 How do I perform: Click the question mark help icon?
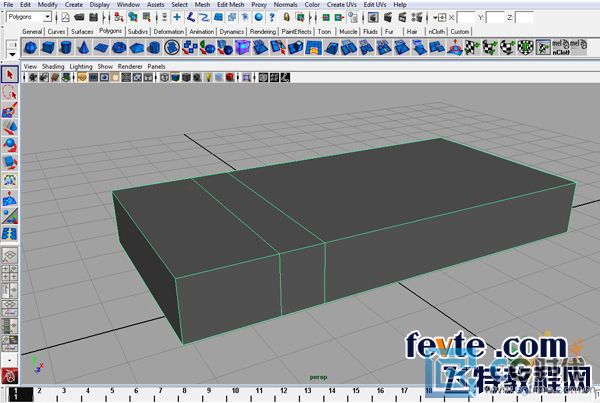pos(272,17)
